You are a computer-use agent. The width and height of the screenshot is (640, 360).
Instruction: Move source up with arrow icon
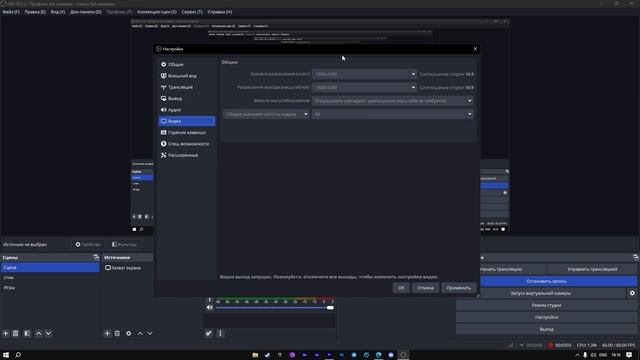pos(140,333)
